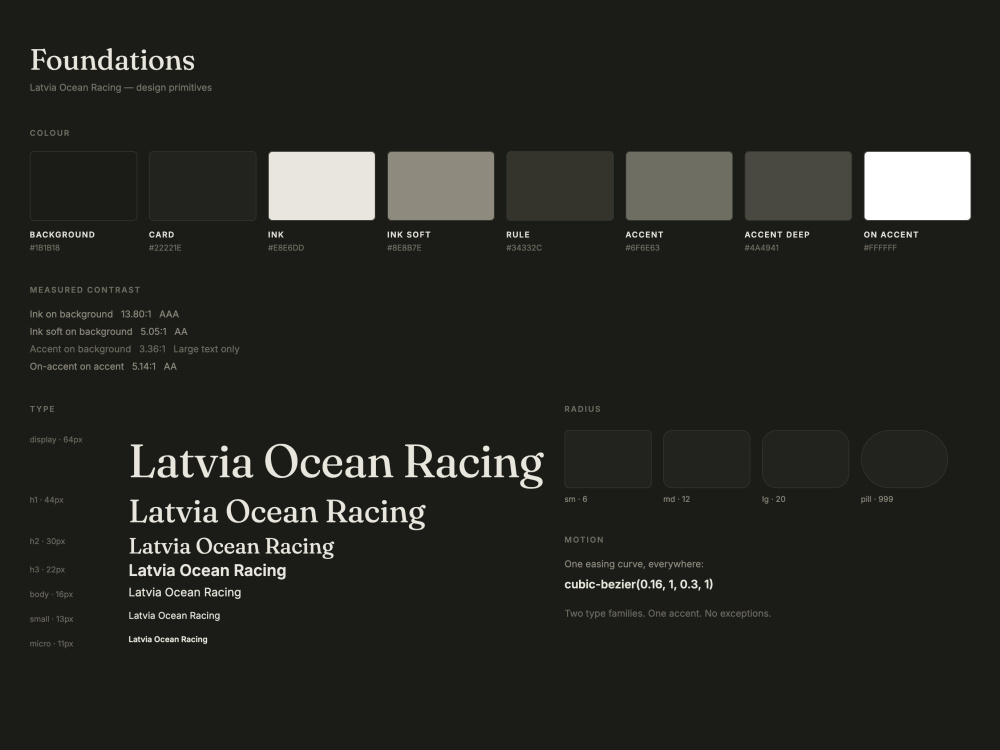Click the body-size Latvia Ocean Racing sample
This screenshot has width=1000, height=750.
click(185, 592)
